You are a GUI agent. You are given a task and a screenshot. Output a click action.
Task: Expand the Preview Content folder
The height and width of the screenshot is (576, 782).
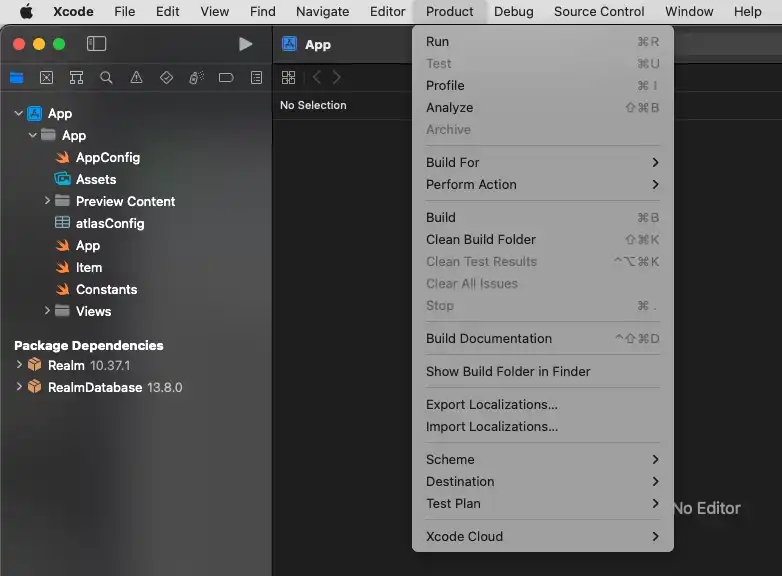47,202
